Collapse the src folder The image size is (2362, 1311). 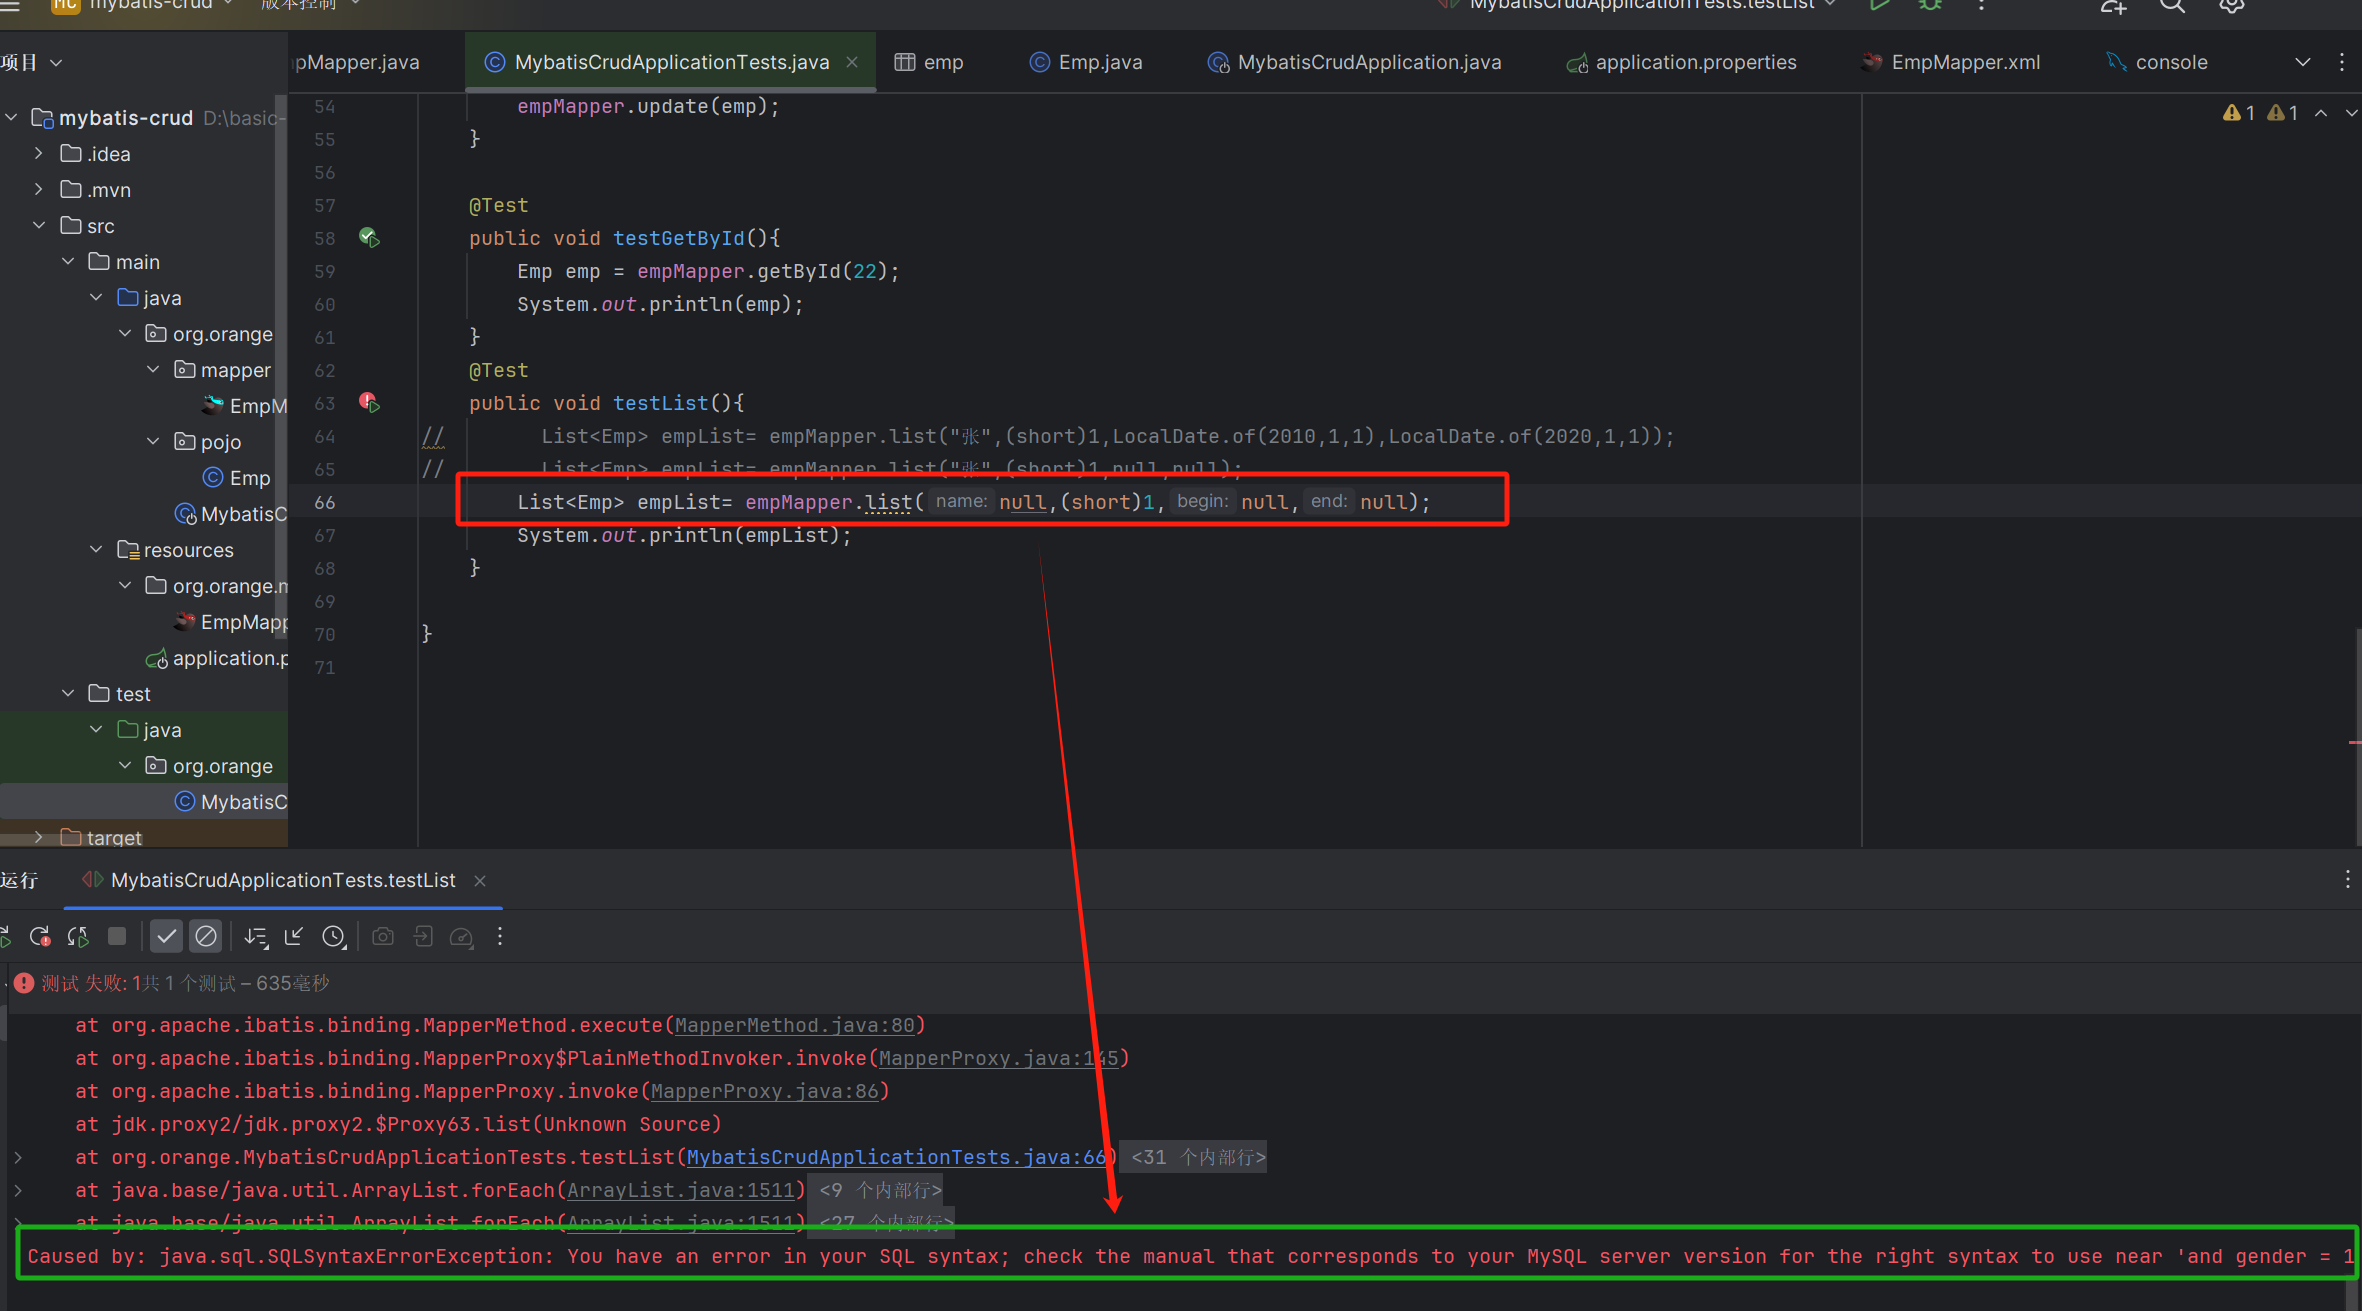(x=39, y=226)
